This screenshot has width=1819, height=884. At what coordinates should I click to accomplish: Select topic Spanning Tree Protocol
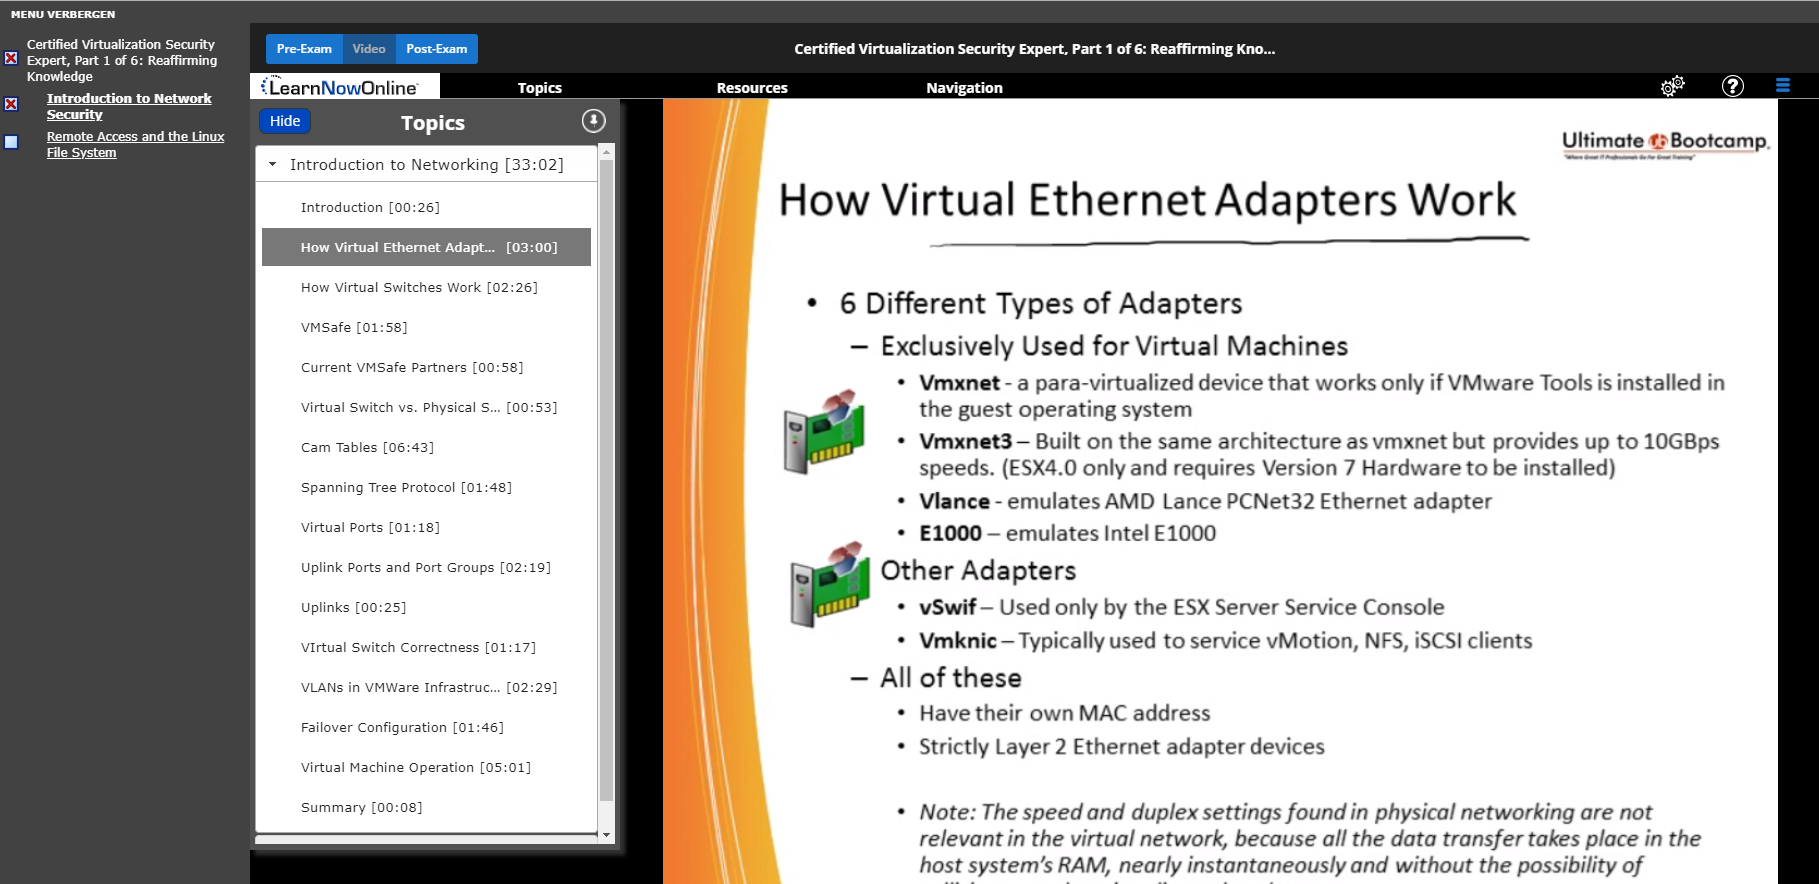[427, 487]
